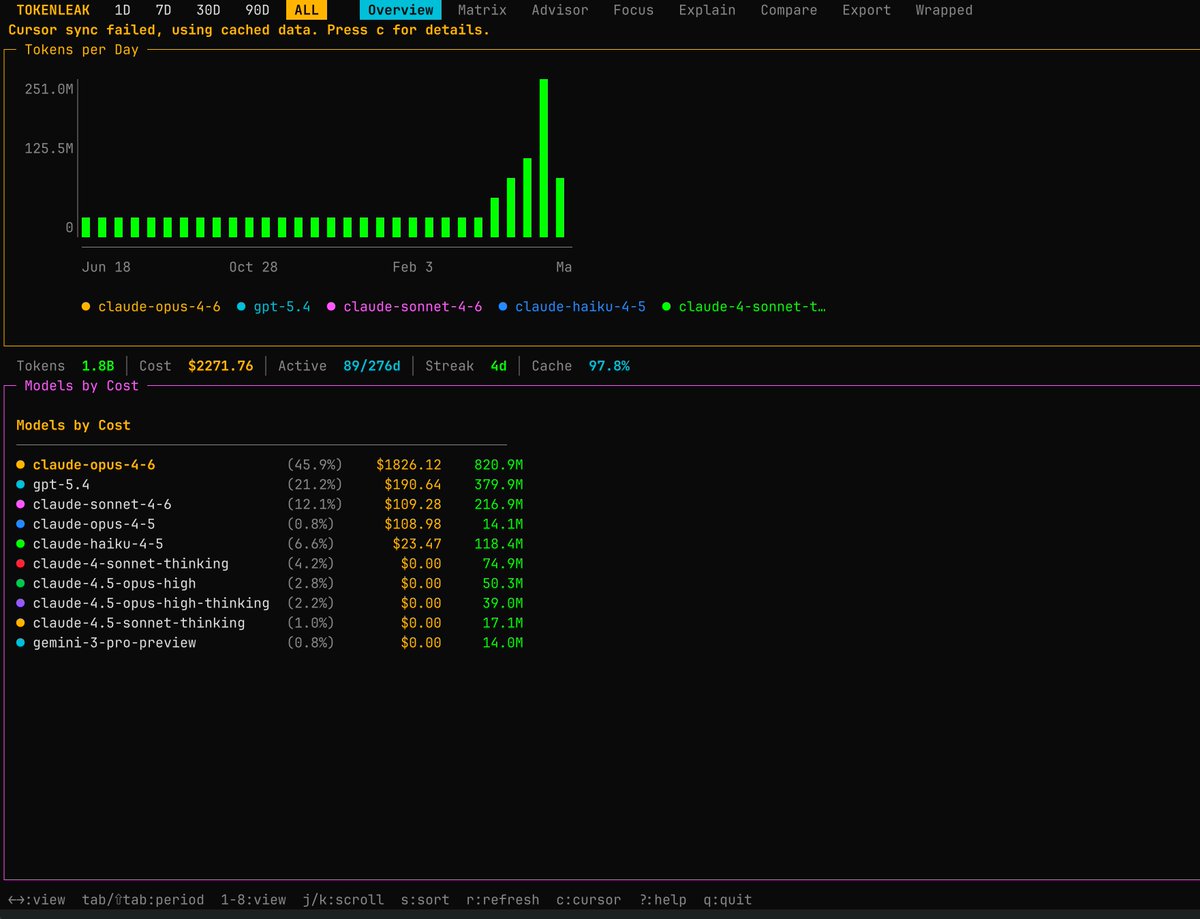The image size is (1200, 919).
Task: Select the ALL period tab
Action: (306, 10)
